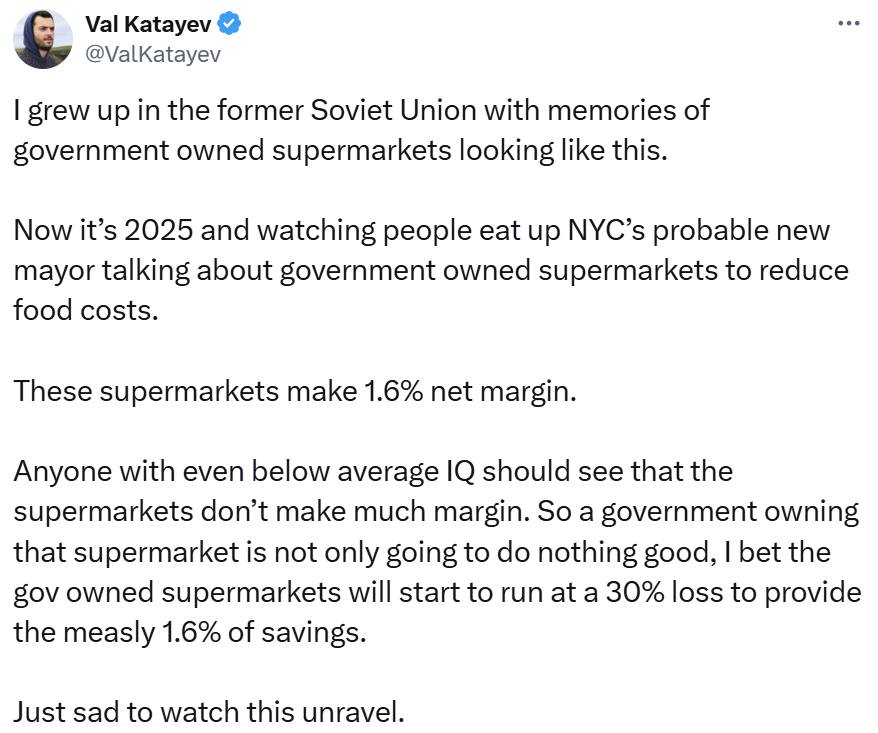
Task: Click the line starting 'mayor talking about government owned'
Action: click(431, 270)
